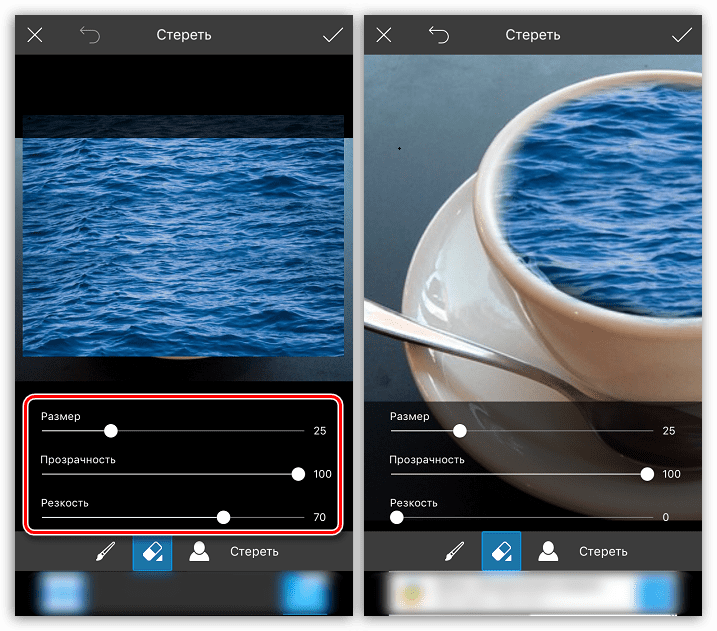Viewport: 717px width, 631px height.
Task: Select the eraser tool in the left screen
Action: (x=152, y=551)
